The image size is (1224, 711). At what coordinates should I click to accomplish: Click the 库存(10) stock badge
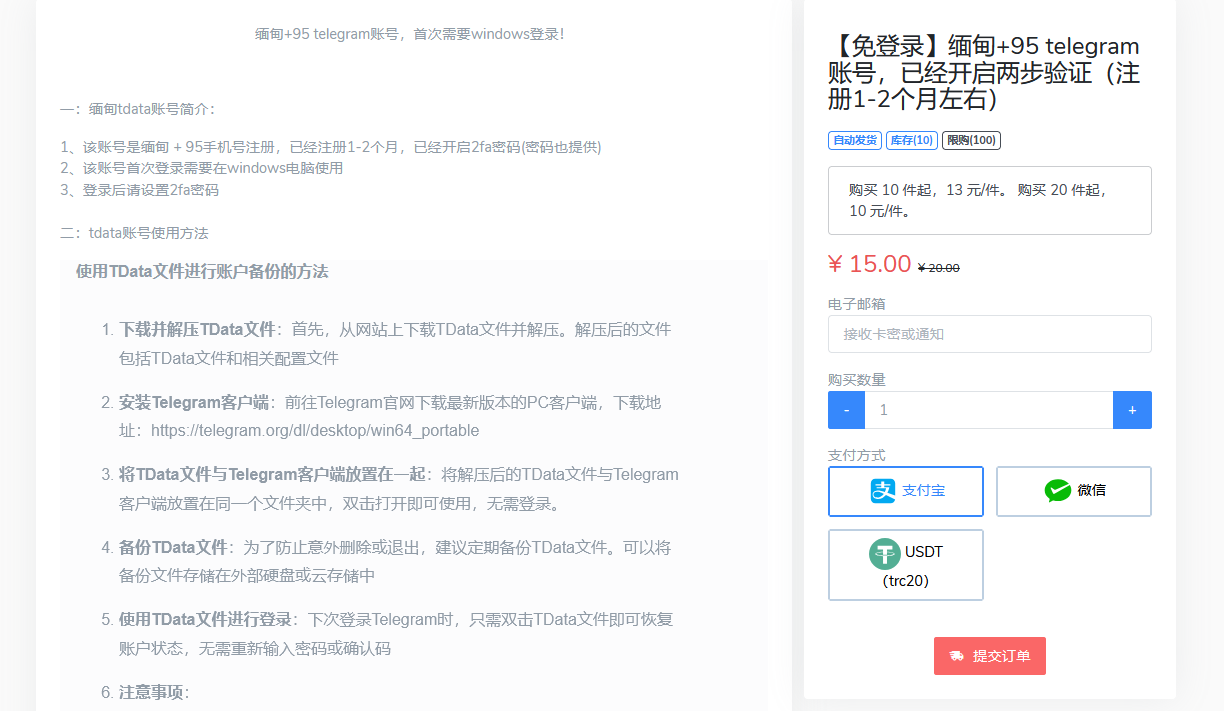click(912, 140)
